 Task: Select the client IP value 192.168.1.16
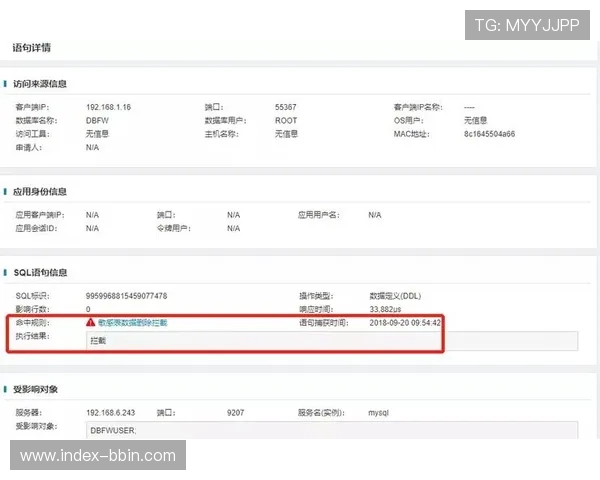click(108, 107)
